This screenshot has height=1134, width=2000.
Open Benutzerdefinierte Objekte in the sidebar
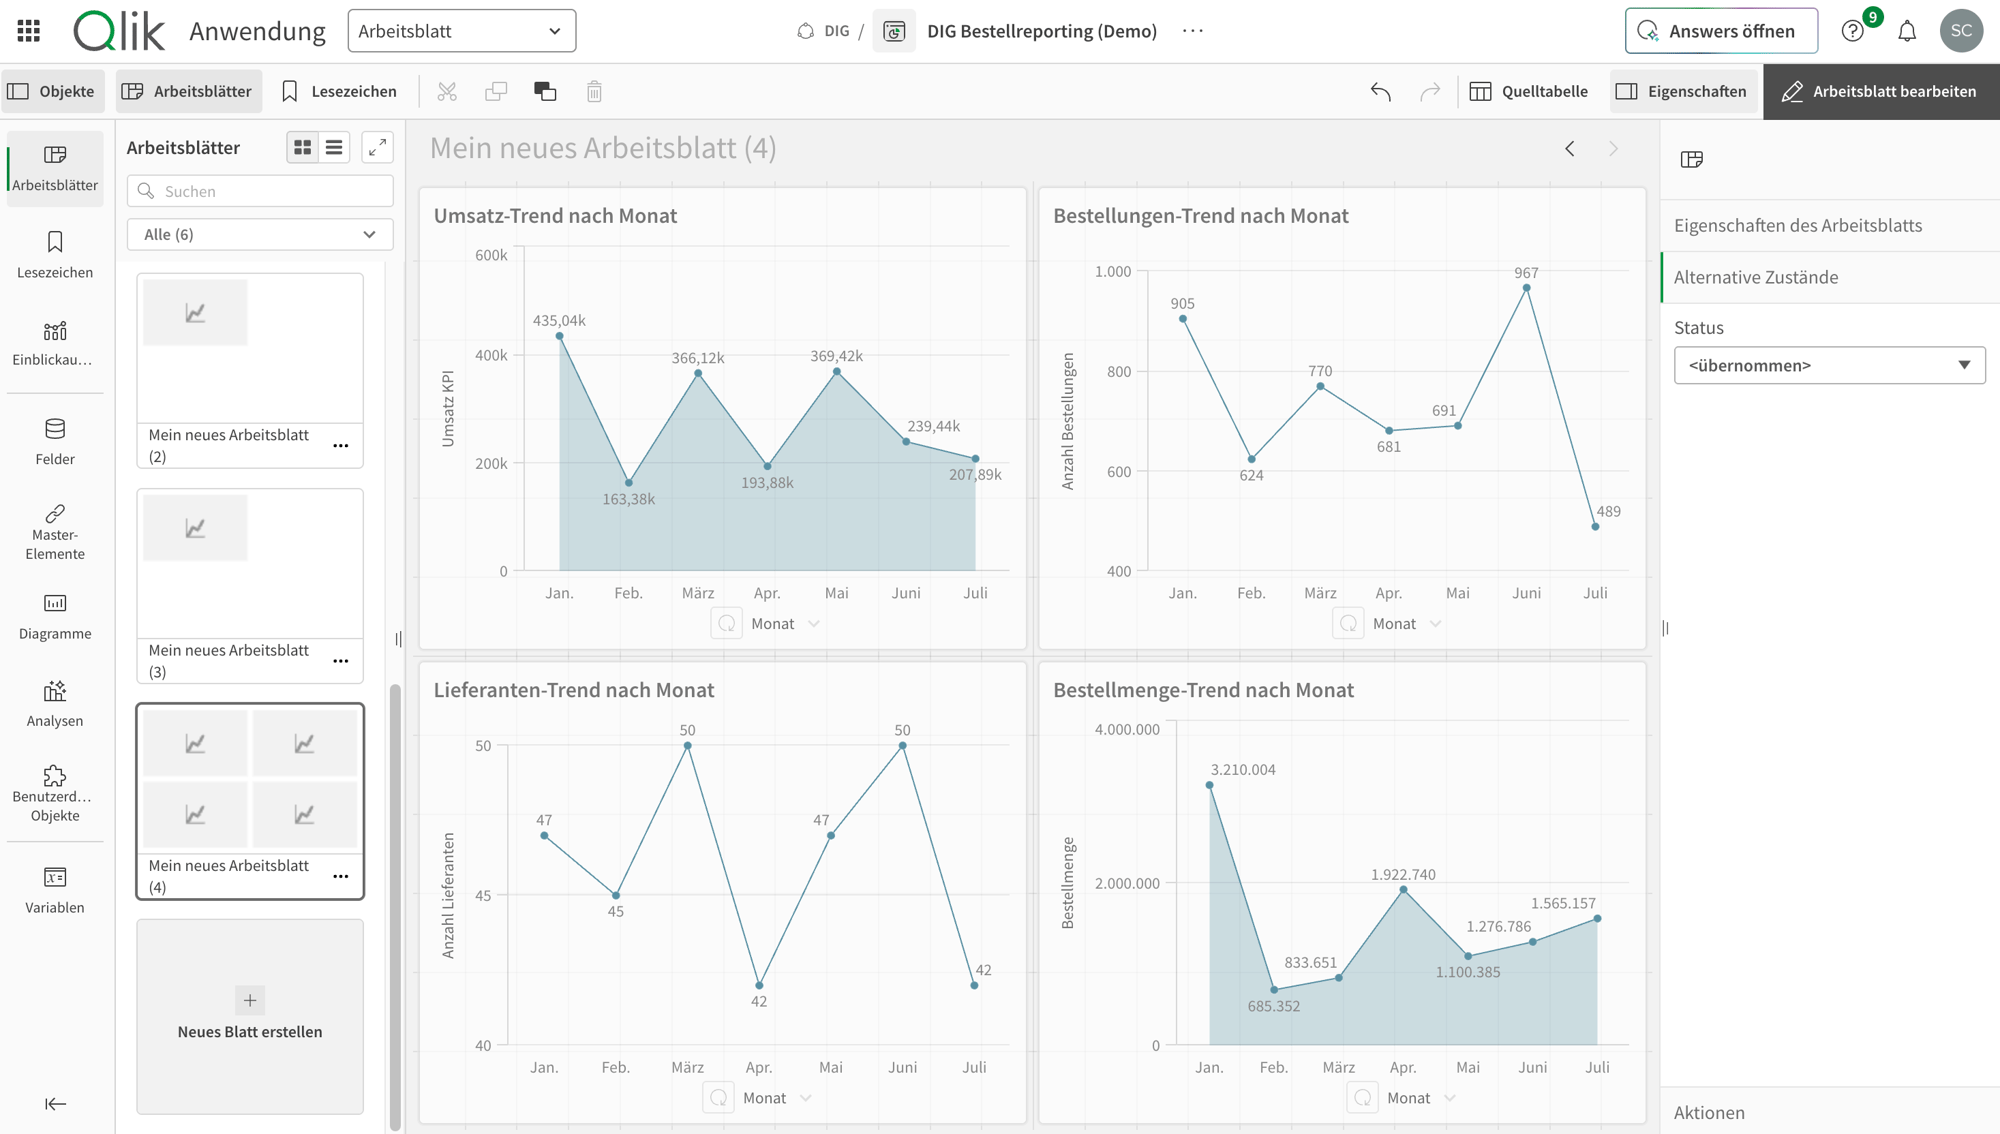(x=55, y=793)
